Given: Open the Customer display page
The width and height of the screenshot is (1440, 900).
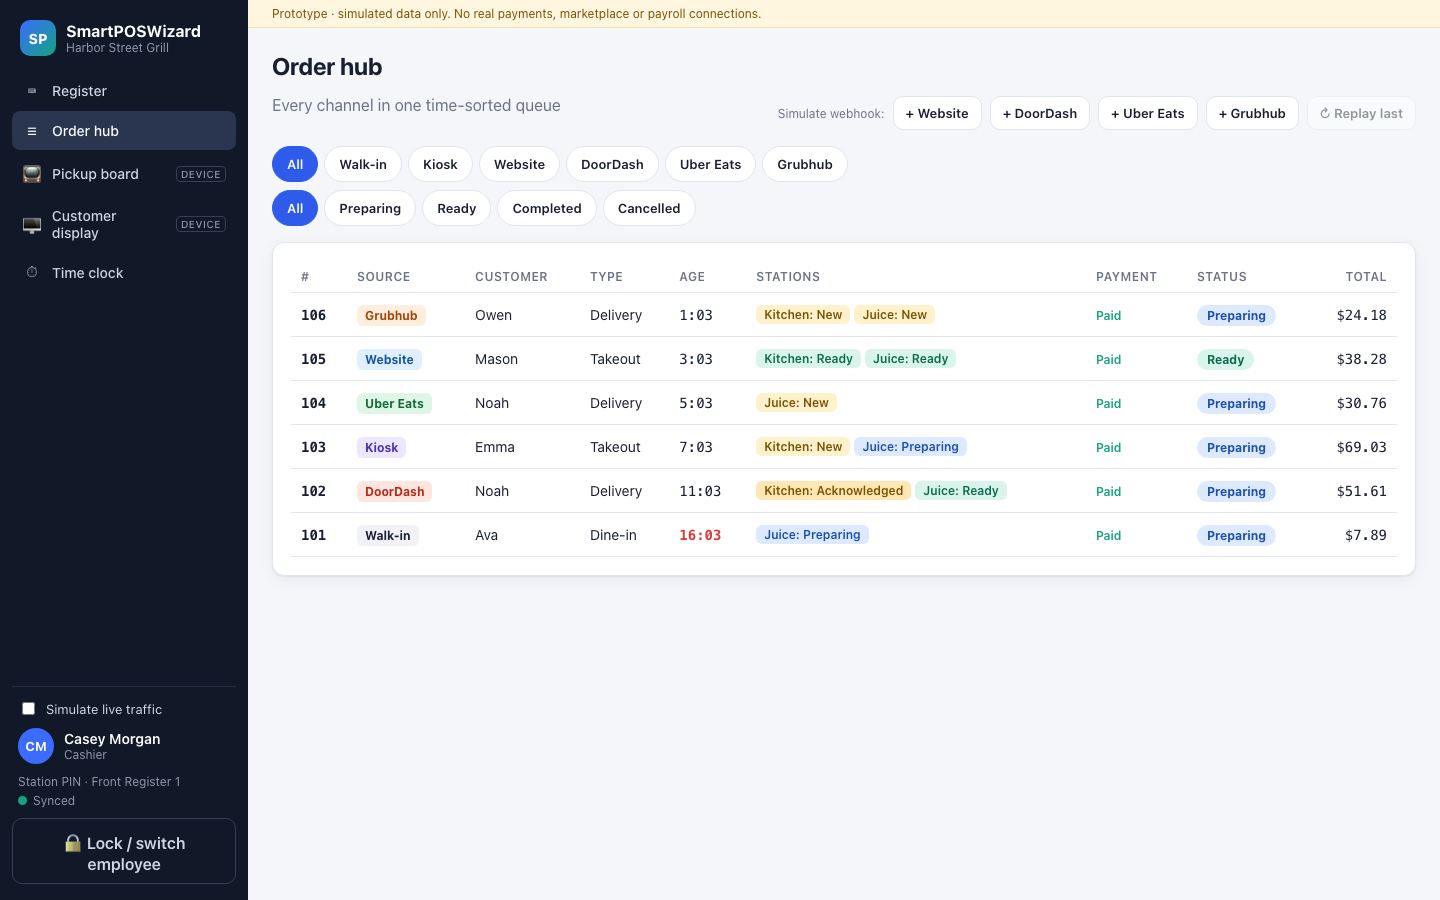Looking at the screenshot, I should 124,224.
